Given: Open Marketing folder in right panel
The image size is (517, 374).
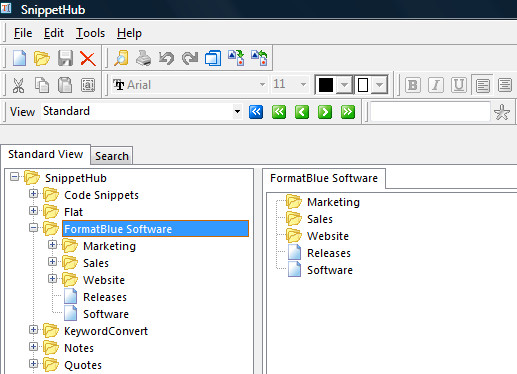Looking at the screenshot, I should coord(333,202).
